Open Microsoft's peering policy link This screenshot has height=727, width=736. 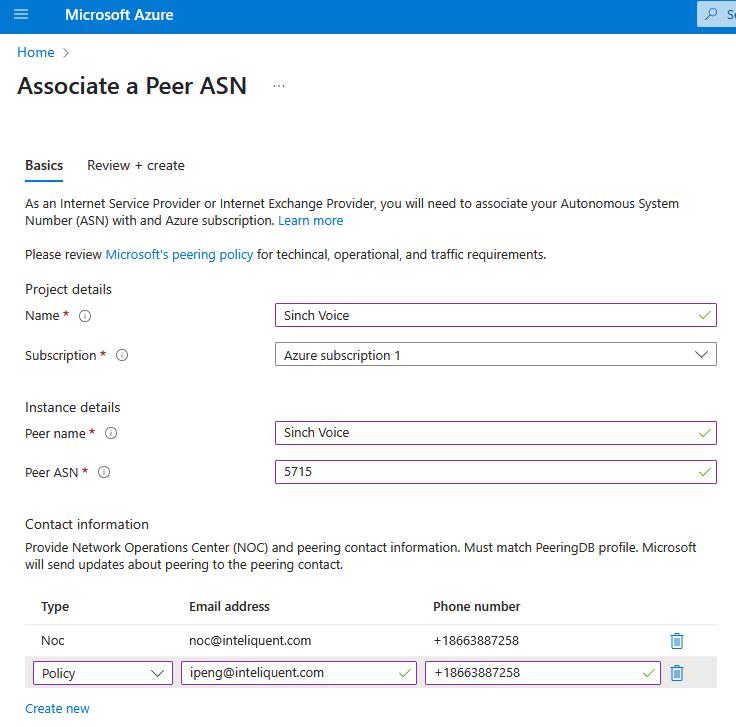tap(179, 254)
